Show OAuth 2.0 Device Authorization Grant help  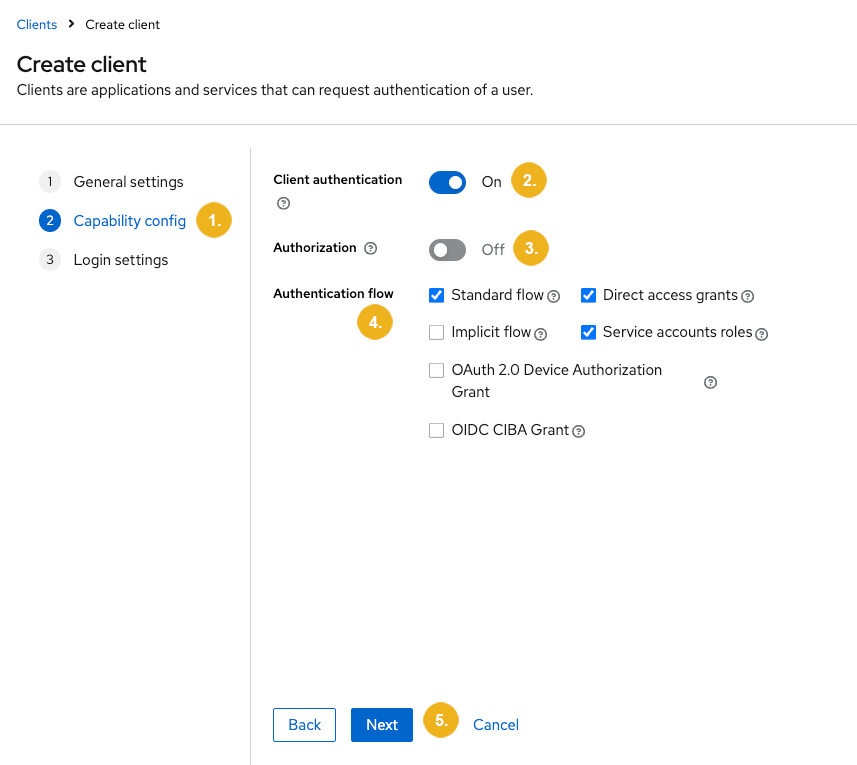[x=711, y=382]
